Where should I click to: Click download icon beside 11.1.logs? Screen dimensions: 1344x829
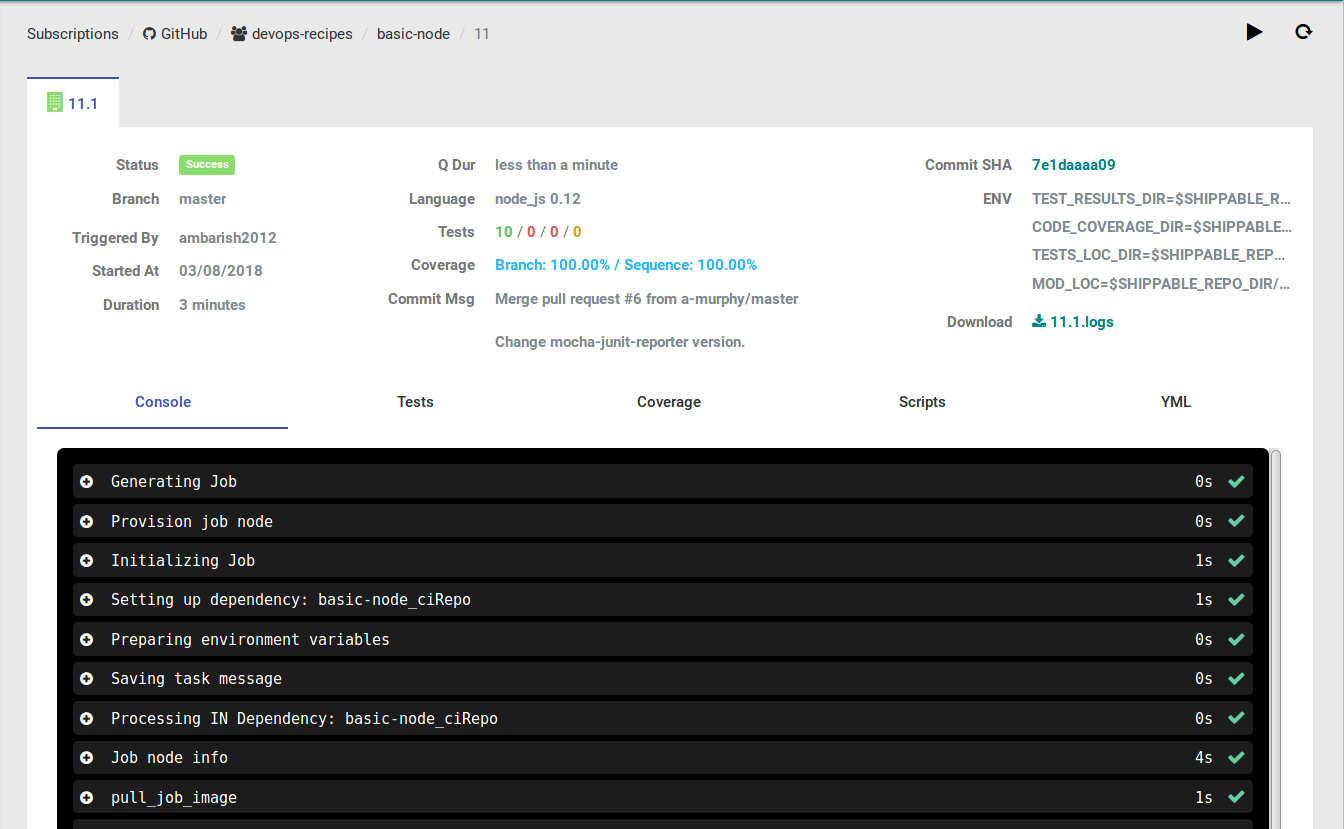(x=1039, y=321)
